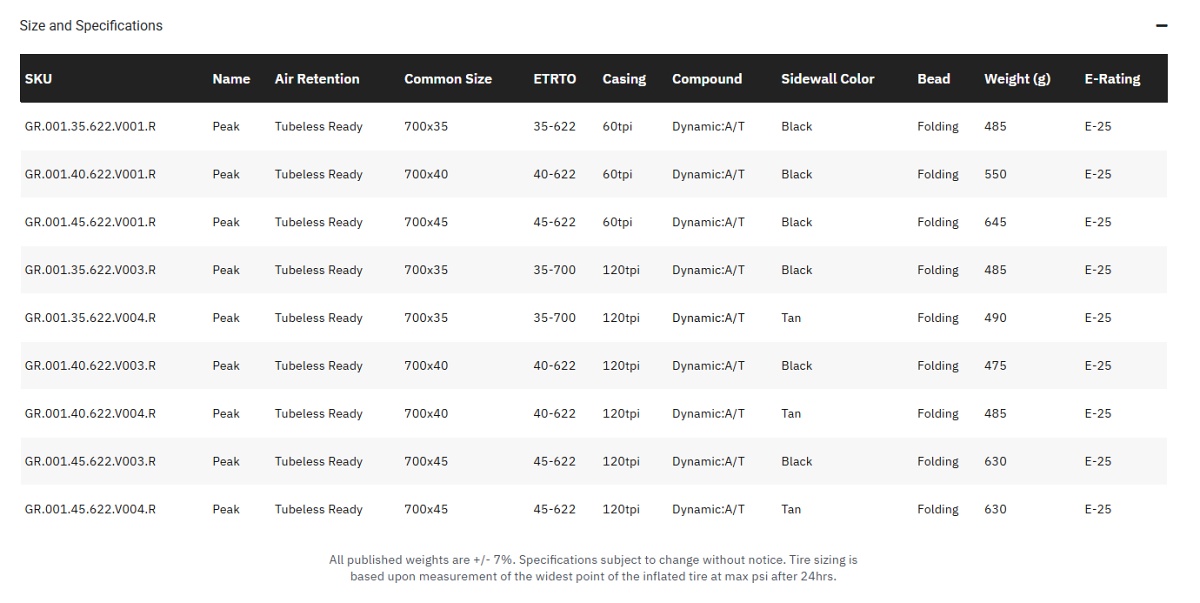The width and height of the screenshot is (1200, 603).
Task: Select SKU GR.001.40.622.V001.R
Action: click(x=90, y=175)
